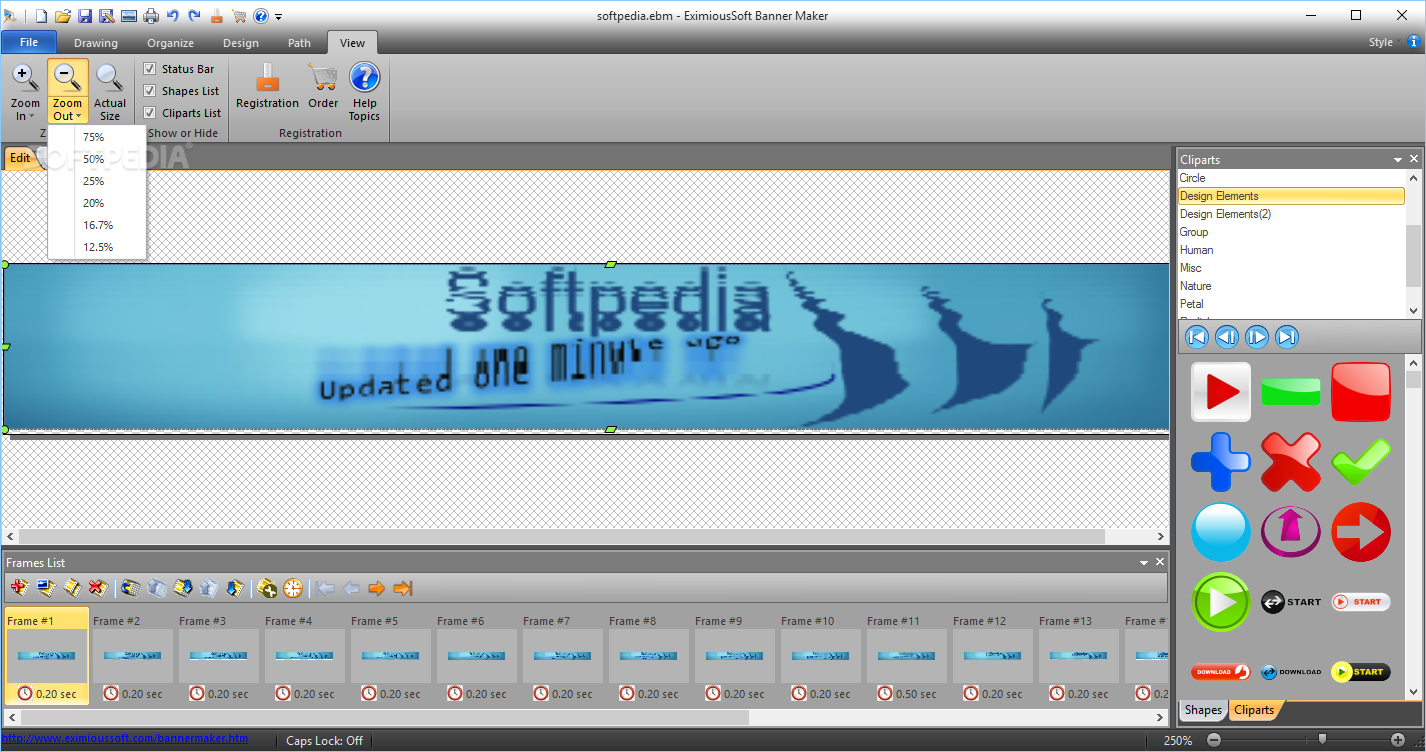Switch to the Shapes panel tab

(x=1203, y=710)
